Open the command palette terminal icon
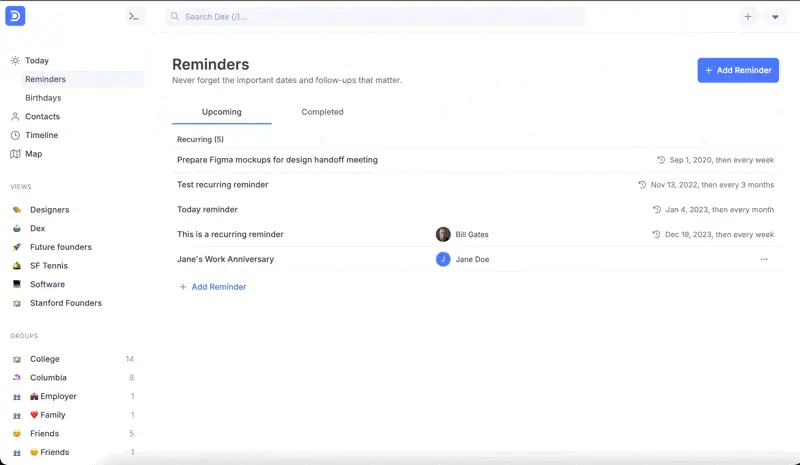This screenshot has width=800, height=465. pos(134,16)
